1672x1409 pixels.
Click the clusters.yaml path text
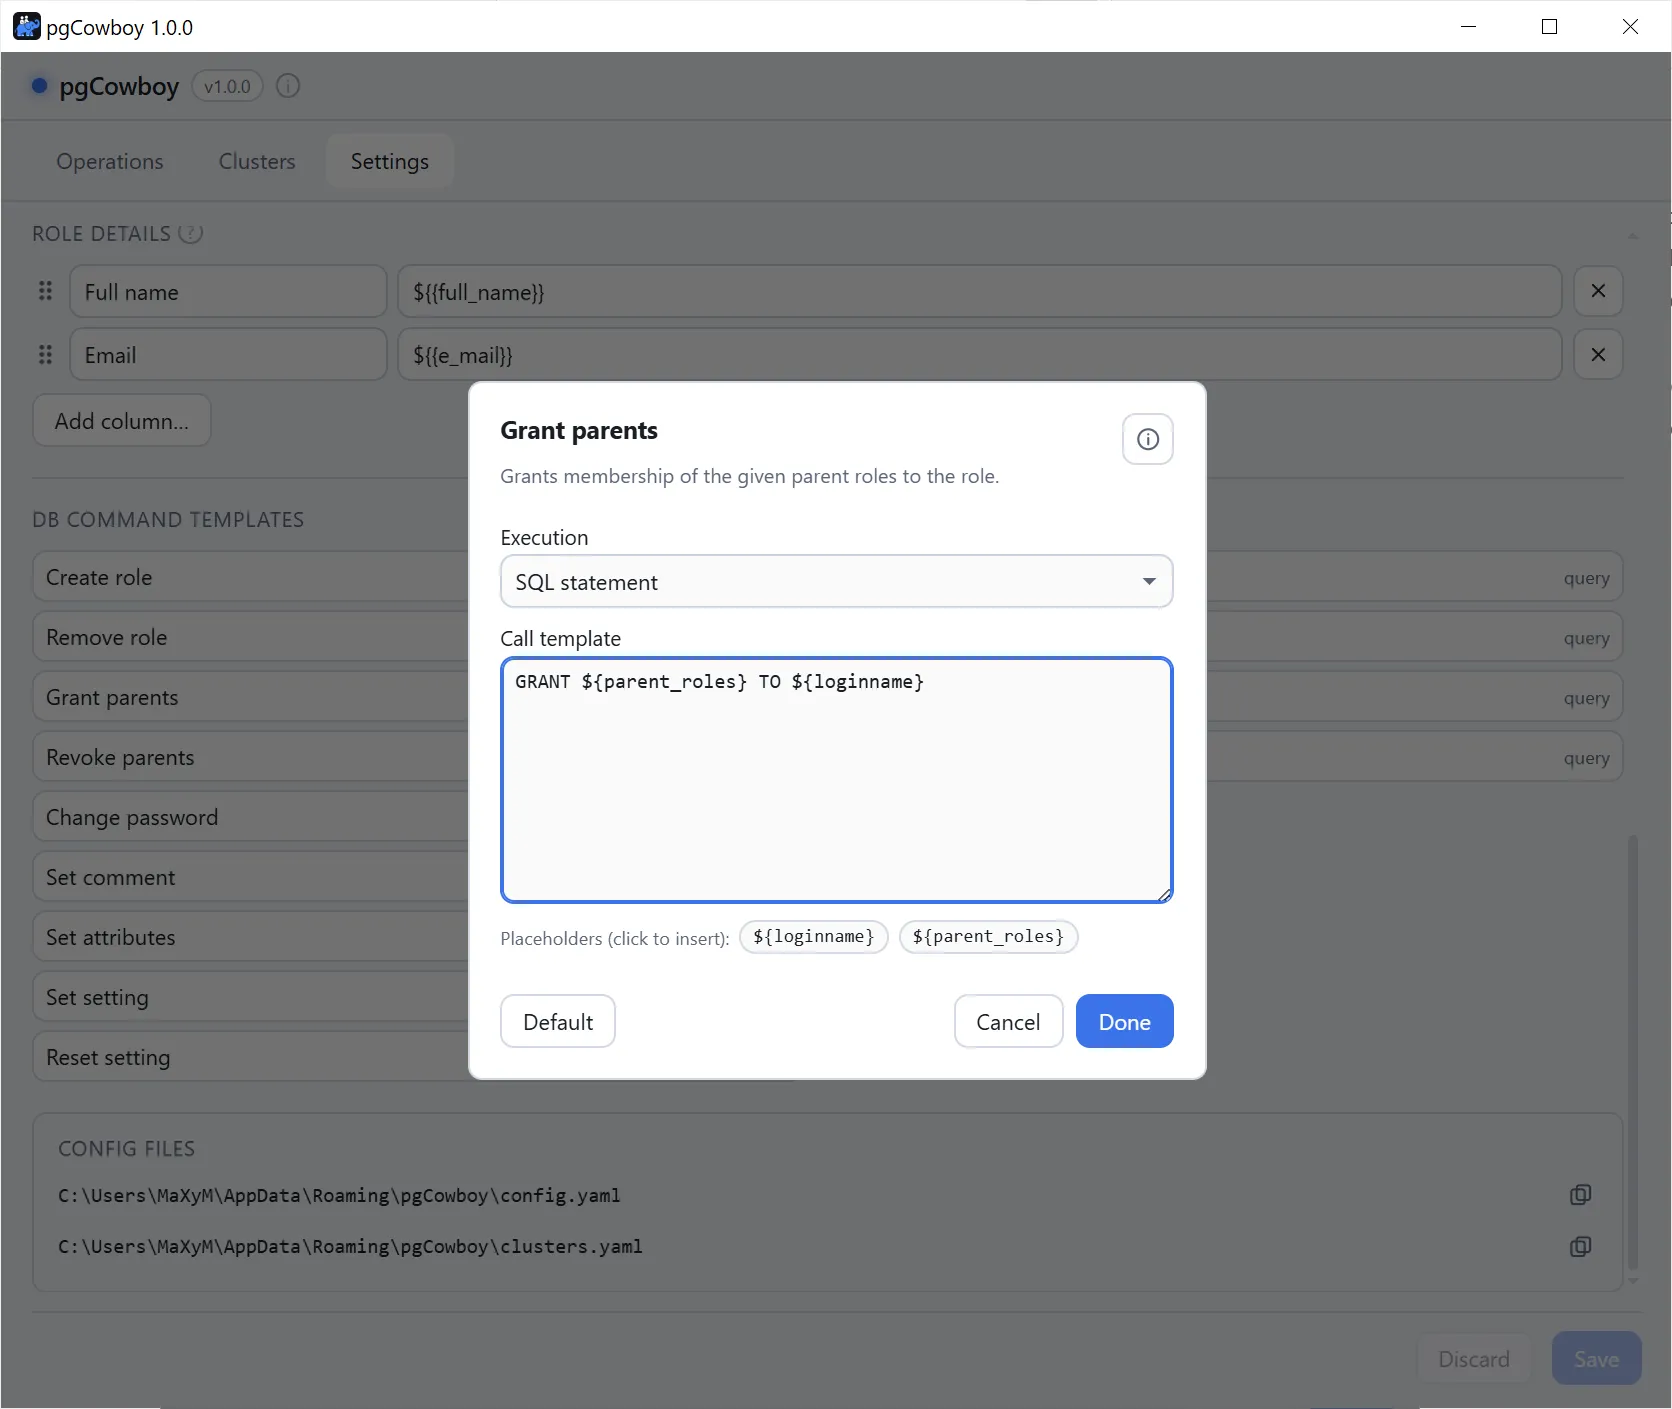(350, 1246)
